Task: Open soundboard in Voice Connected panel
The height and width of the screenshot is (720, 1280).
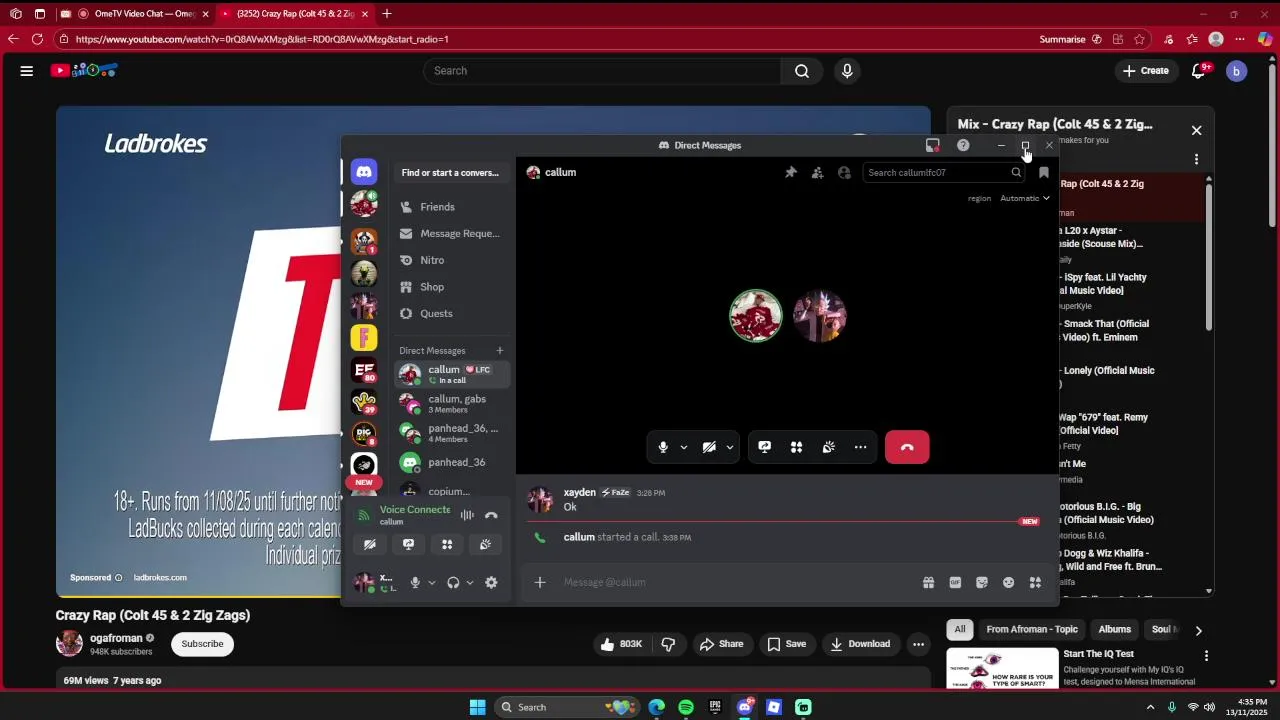Action: 485,544
